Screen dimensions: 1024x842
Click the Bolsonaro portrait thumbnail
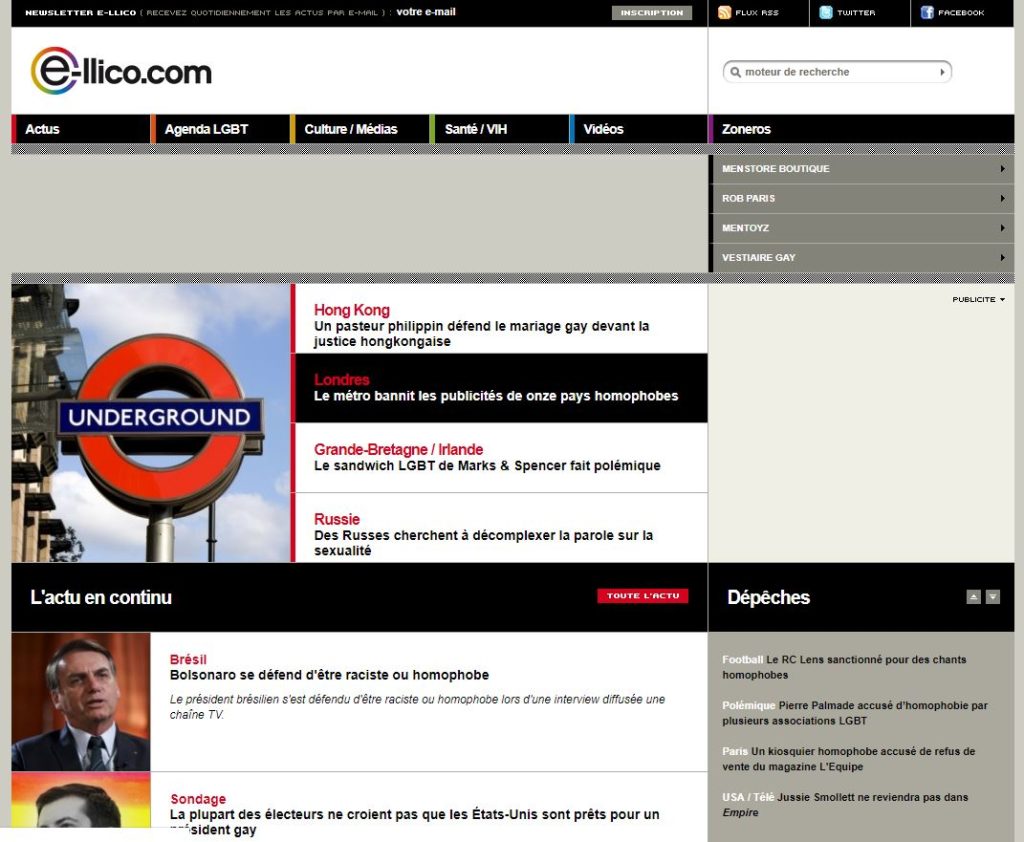tap(81, 702)
